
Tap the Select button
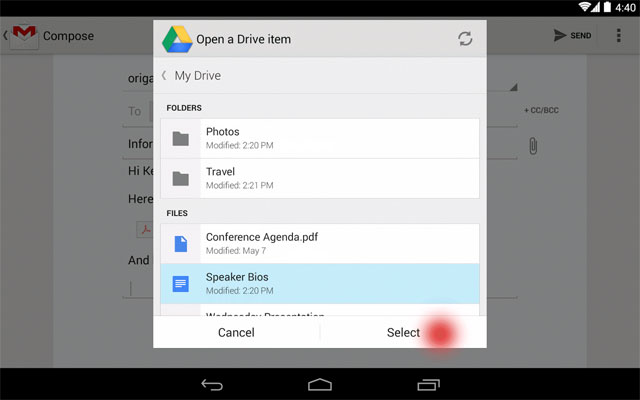403,332
